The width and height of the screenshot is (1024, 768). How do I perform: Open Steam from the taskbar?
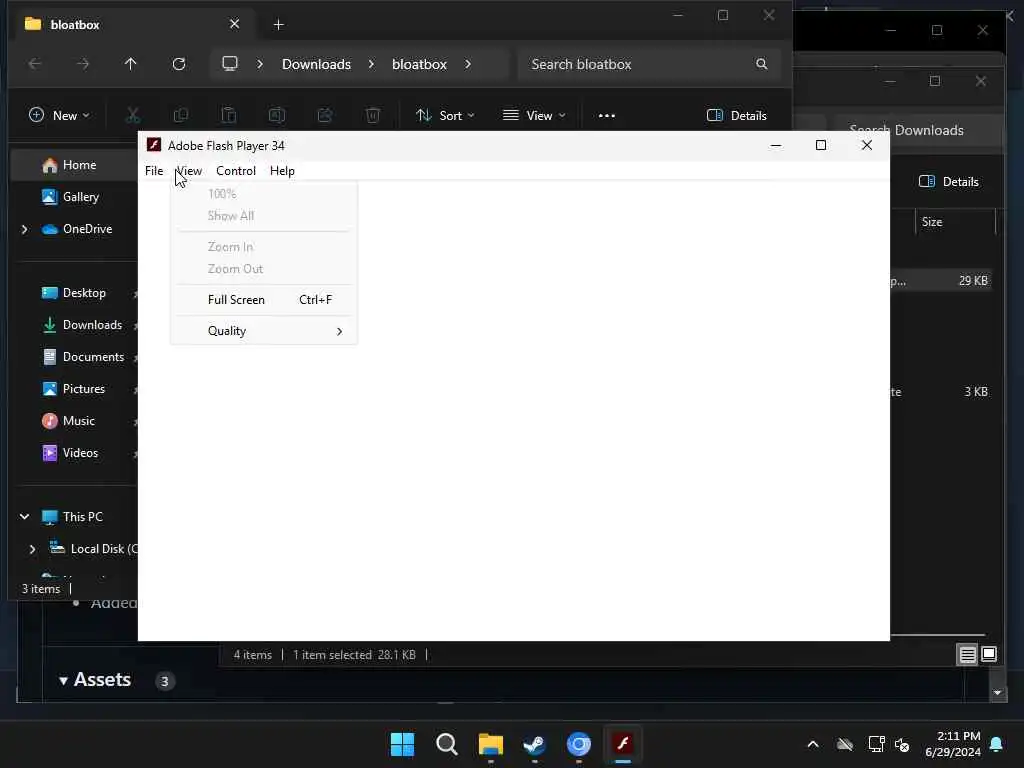click(x=535, y=744)
